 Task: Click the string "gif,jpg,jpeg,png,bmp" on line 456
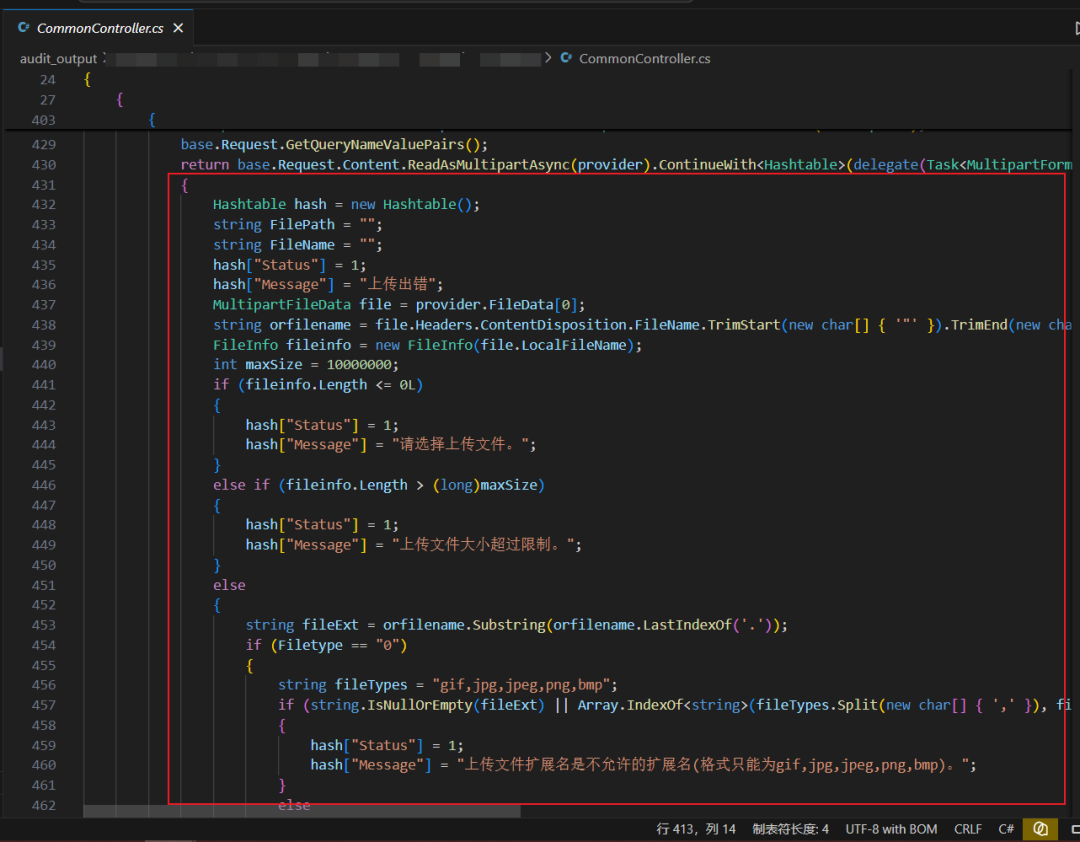[521, 685]
